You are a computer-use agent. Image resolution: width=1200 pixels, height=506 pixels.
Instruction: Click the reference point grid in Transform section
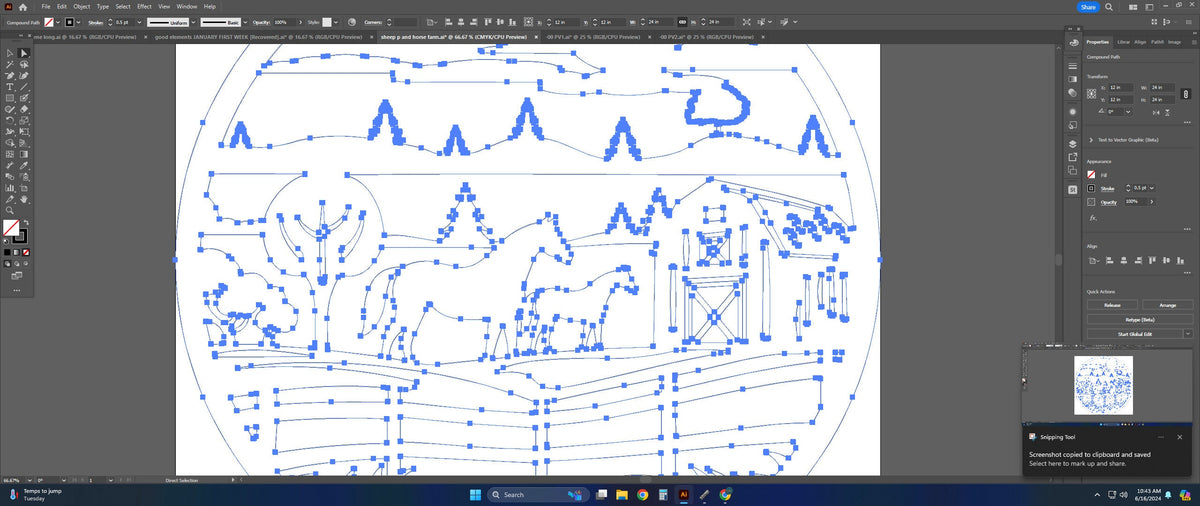click(x=1091, y=93)
